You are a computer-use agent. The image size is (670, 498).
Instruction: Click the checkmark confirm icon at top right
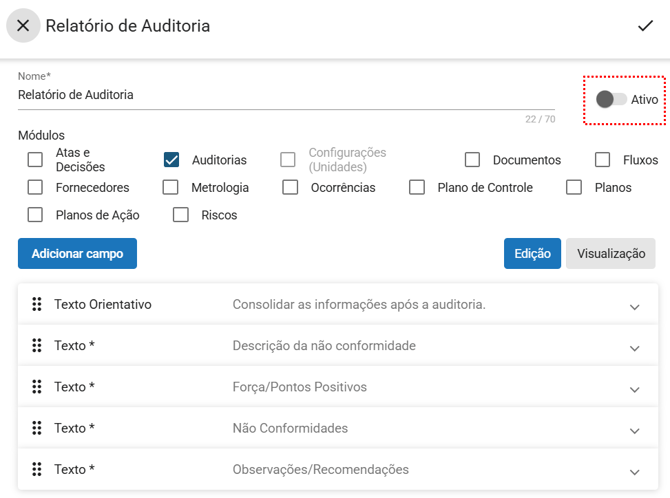point(645,26)
